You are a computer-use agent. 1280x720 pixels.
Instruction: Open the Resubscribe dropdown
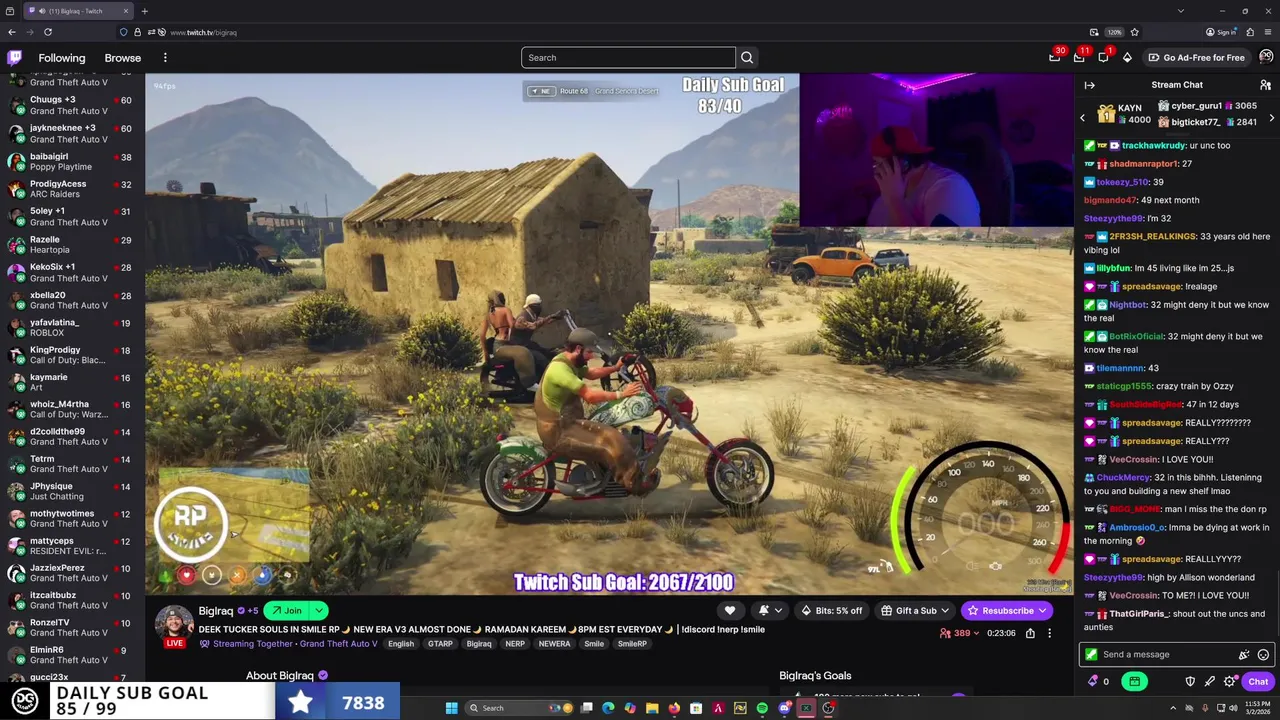pyautogui.click(x=1041, y=611)
